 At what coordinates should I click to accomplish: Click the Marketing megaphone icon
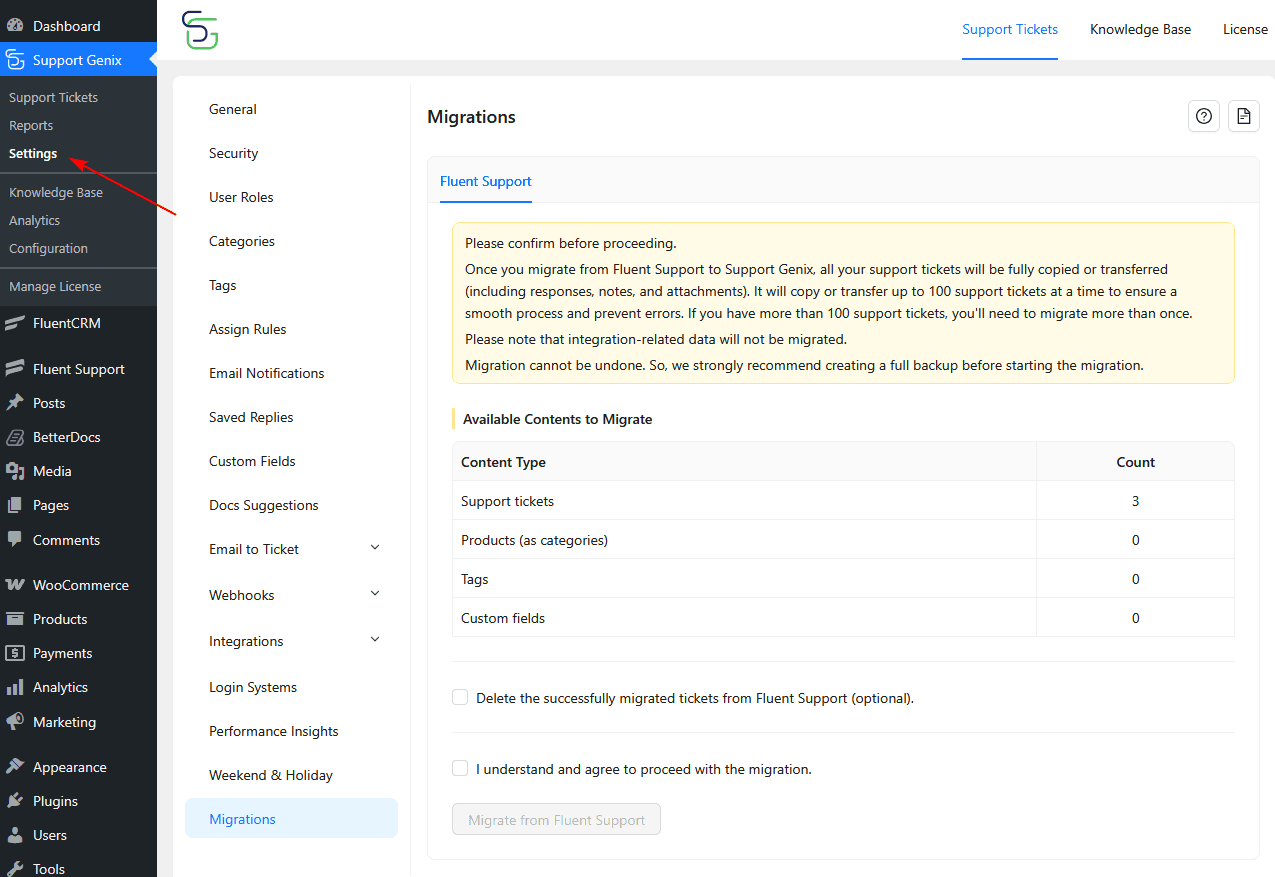15,721
